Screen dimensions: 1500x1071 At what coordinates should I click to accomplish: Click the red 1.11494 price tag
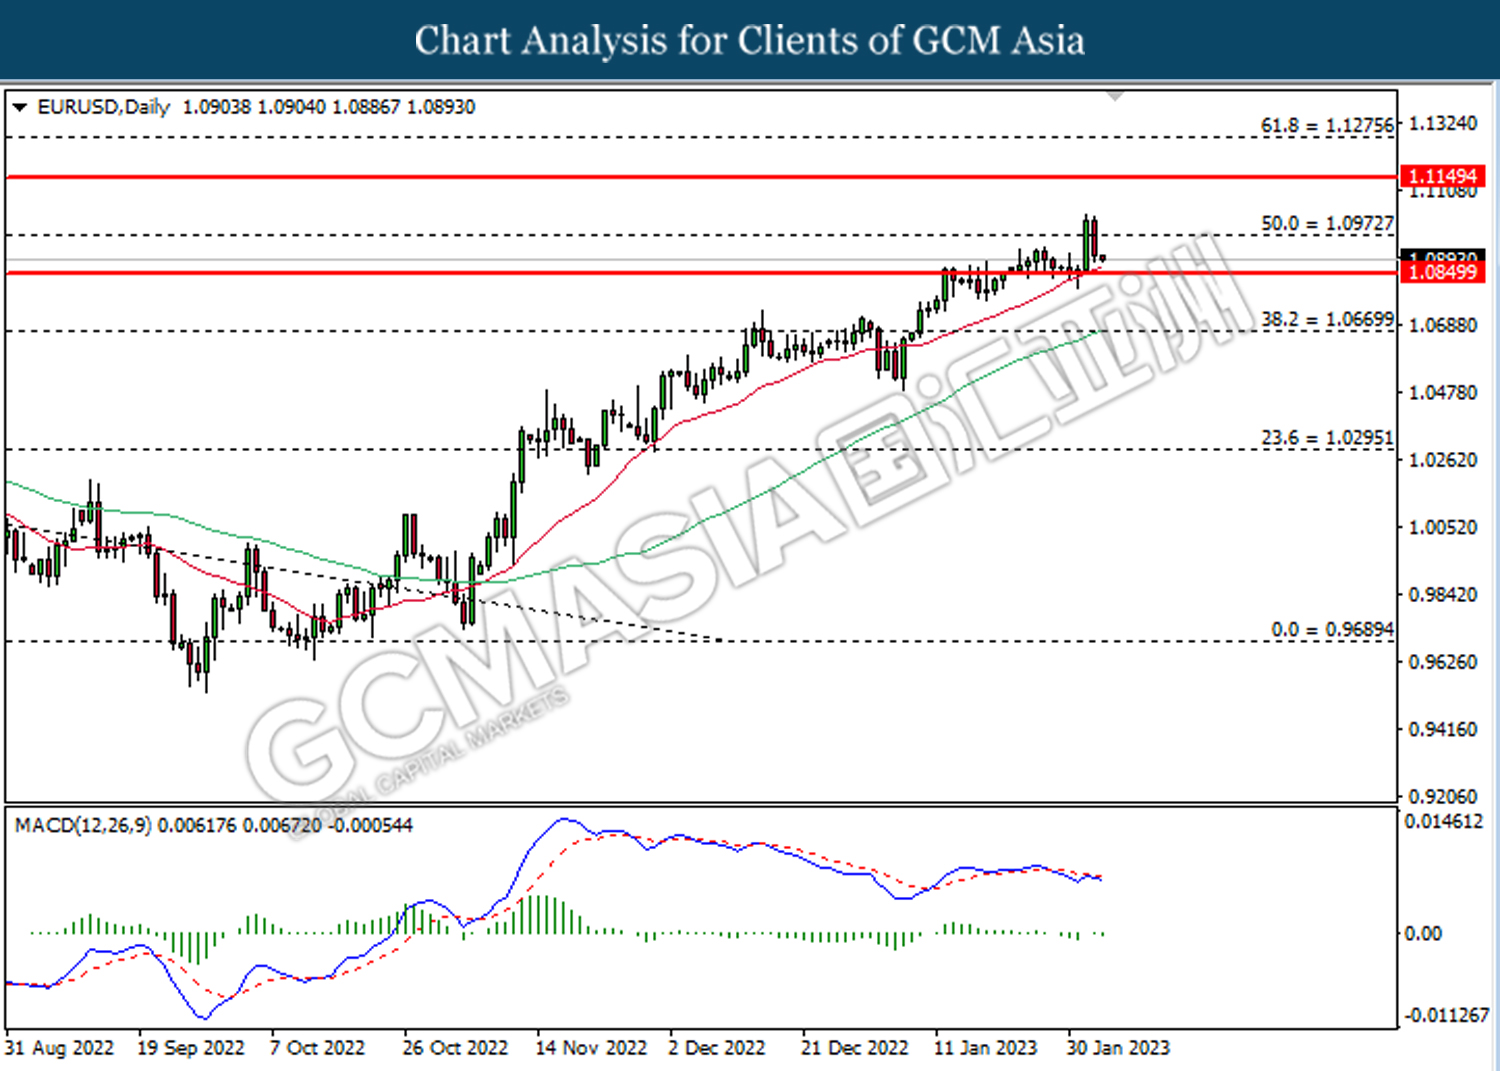tap(1442, 176)
